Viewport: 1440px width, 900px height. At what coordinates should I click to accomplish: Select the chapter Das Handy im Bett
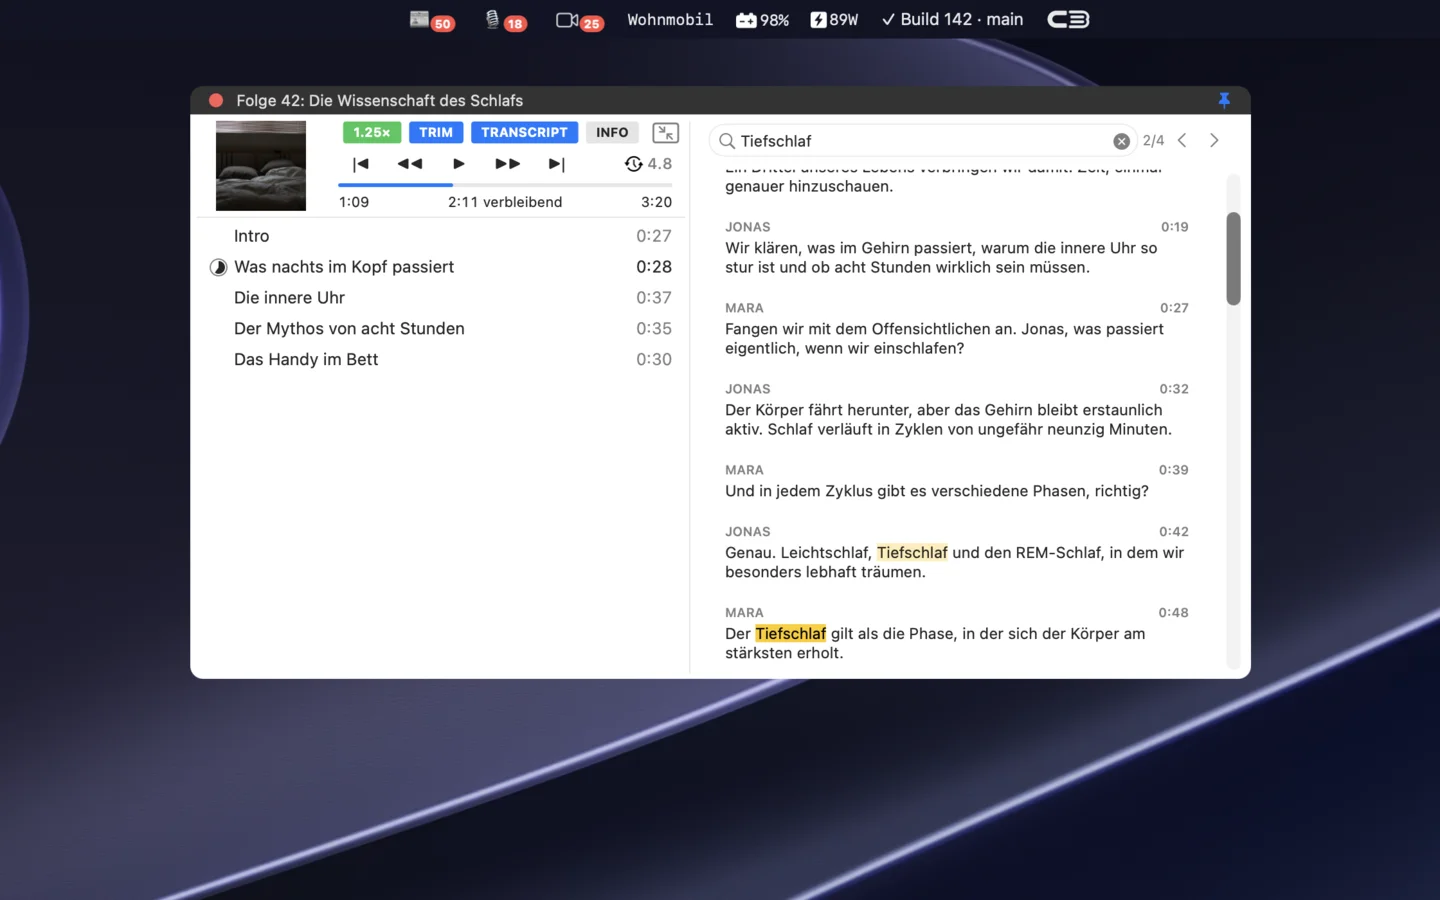442,360
